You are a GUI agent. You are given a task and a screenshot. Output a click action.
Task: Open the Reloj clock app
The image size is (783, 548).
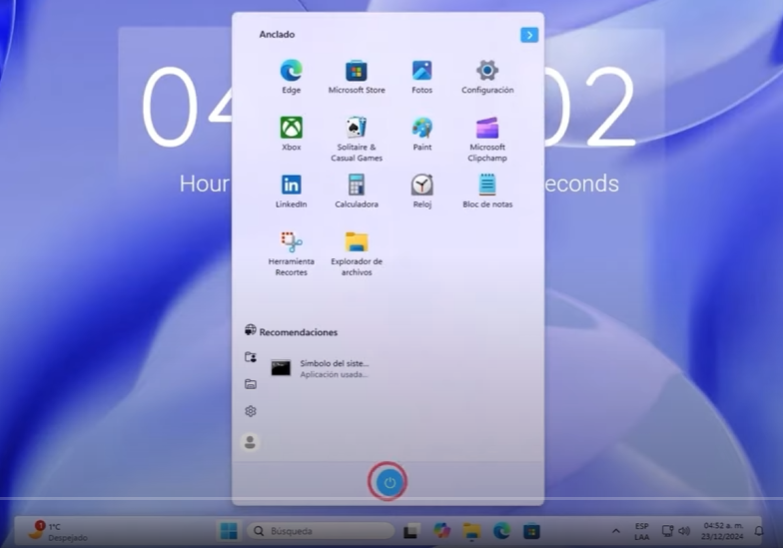(422, 191)
